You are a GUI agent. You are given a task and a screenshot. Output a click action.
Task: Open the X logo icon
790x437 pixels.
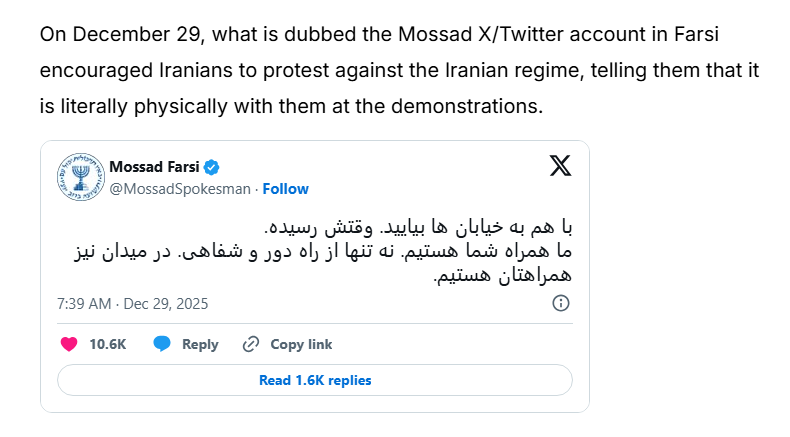tap(561, 166)
